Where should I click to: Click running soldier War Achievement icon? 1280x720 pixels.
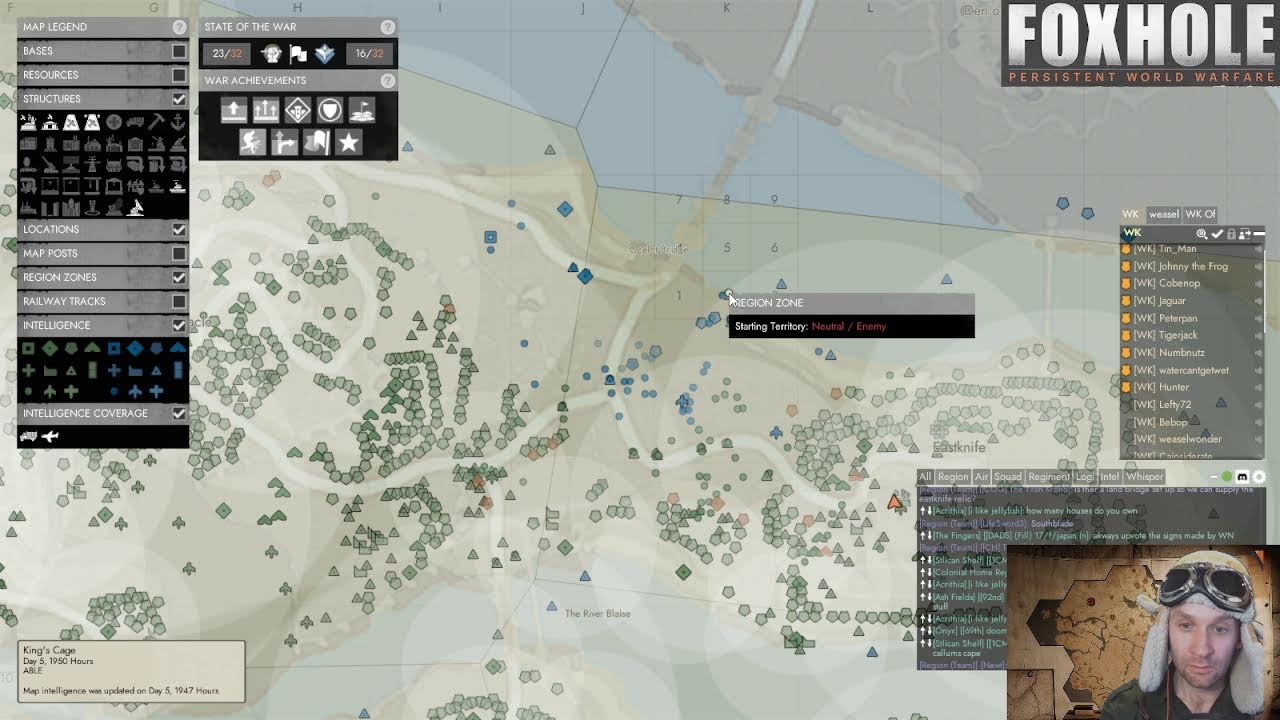(252, 143)
